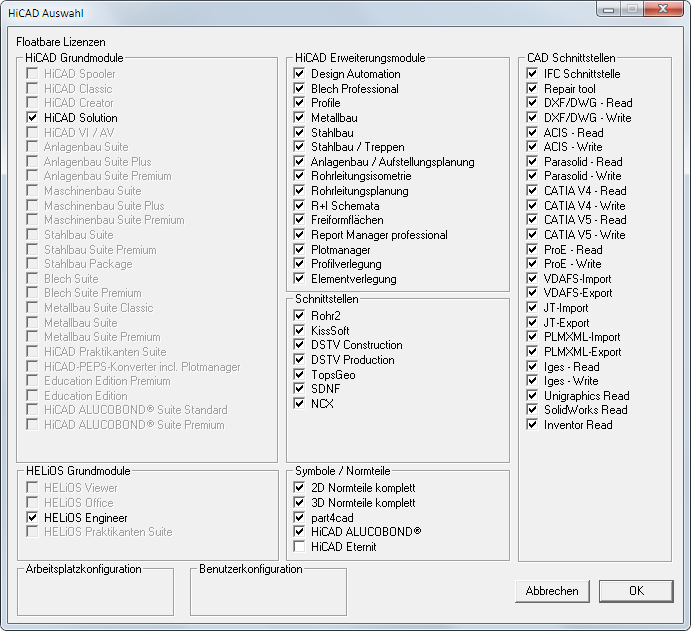This screenshot has height=631, width=691.
Task: Confirm selection with OK button
Action: click(x=636, y=591)
